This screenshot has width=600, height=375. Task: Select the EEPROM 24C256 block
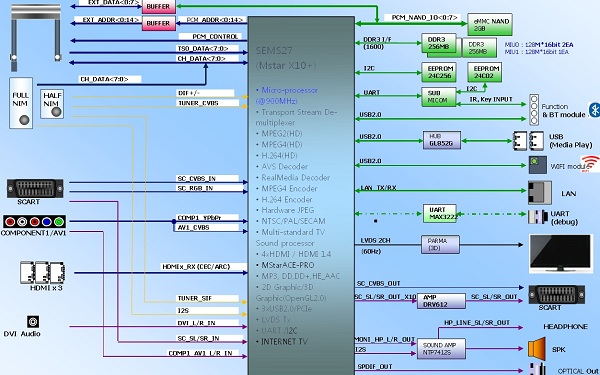pyautogui.click(x=440, y=72)
